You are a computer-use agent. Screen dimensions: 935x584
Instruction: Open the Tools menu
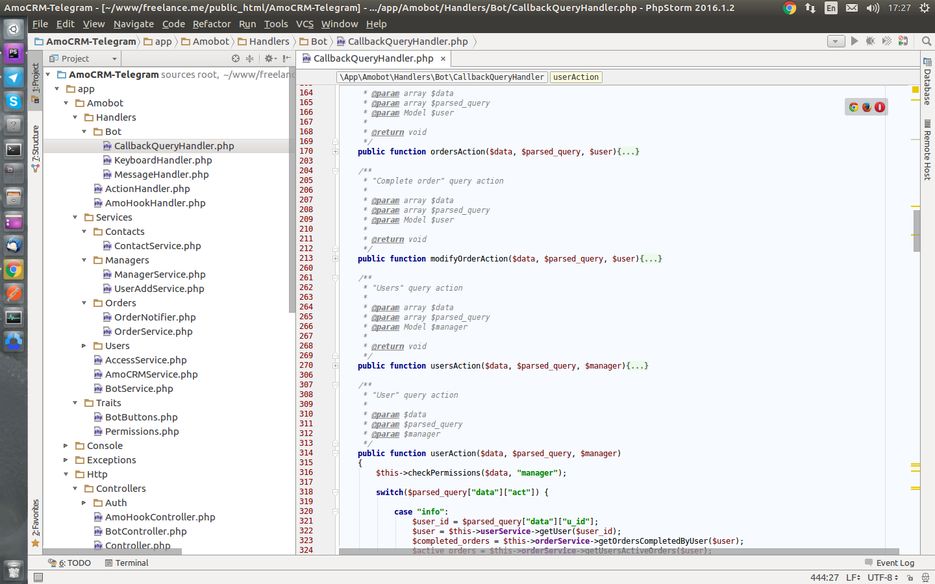(275, 24)
